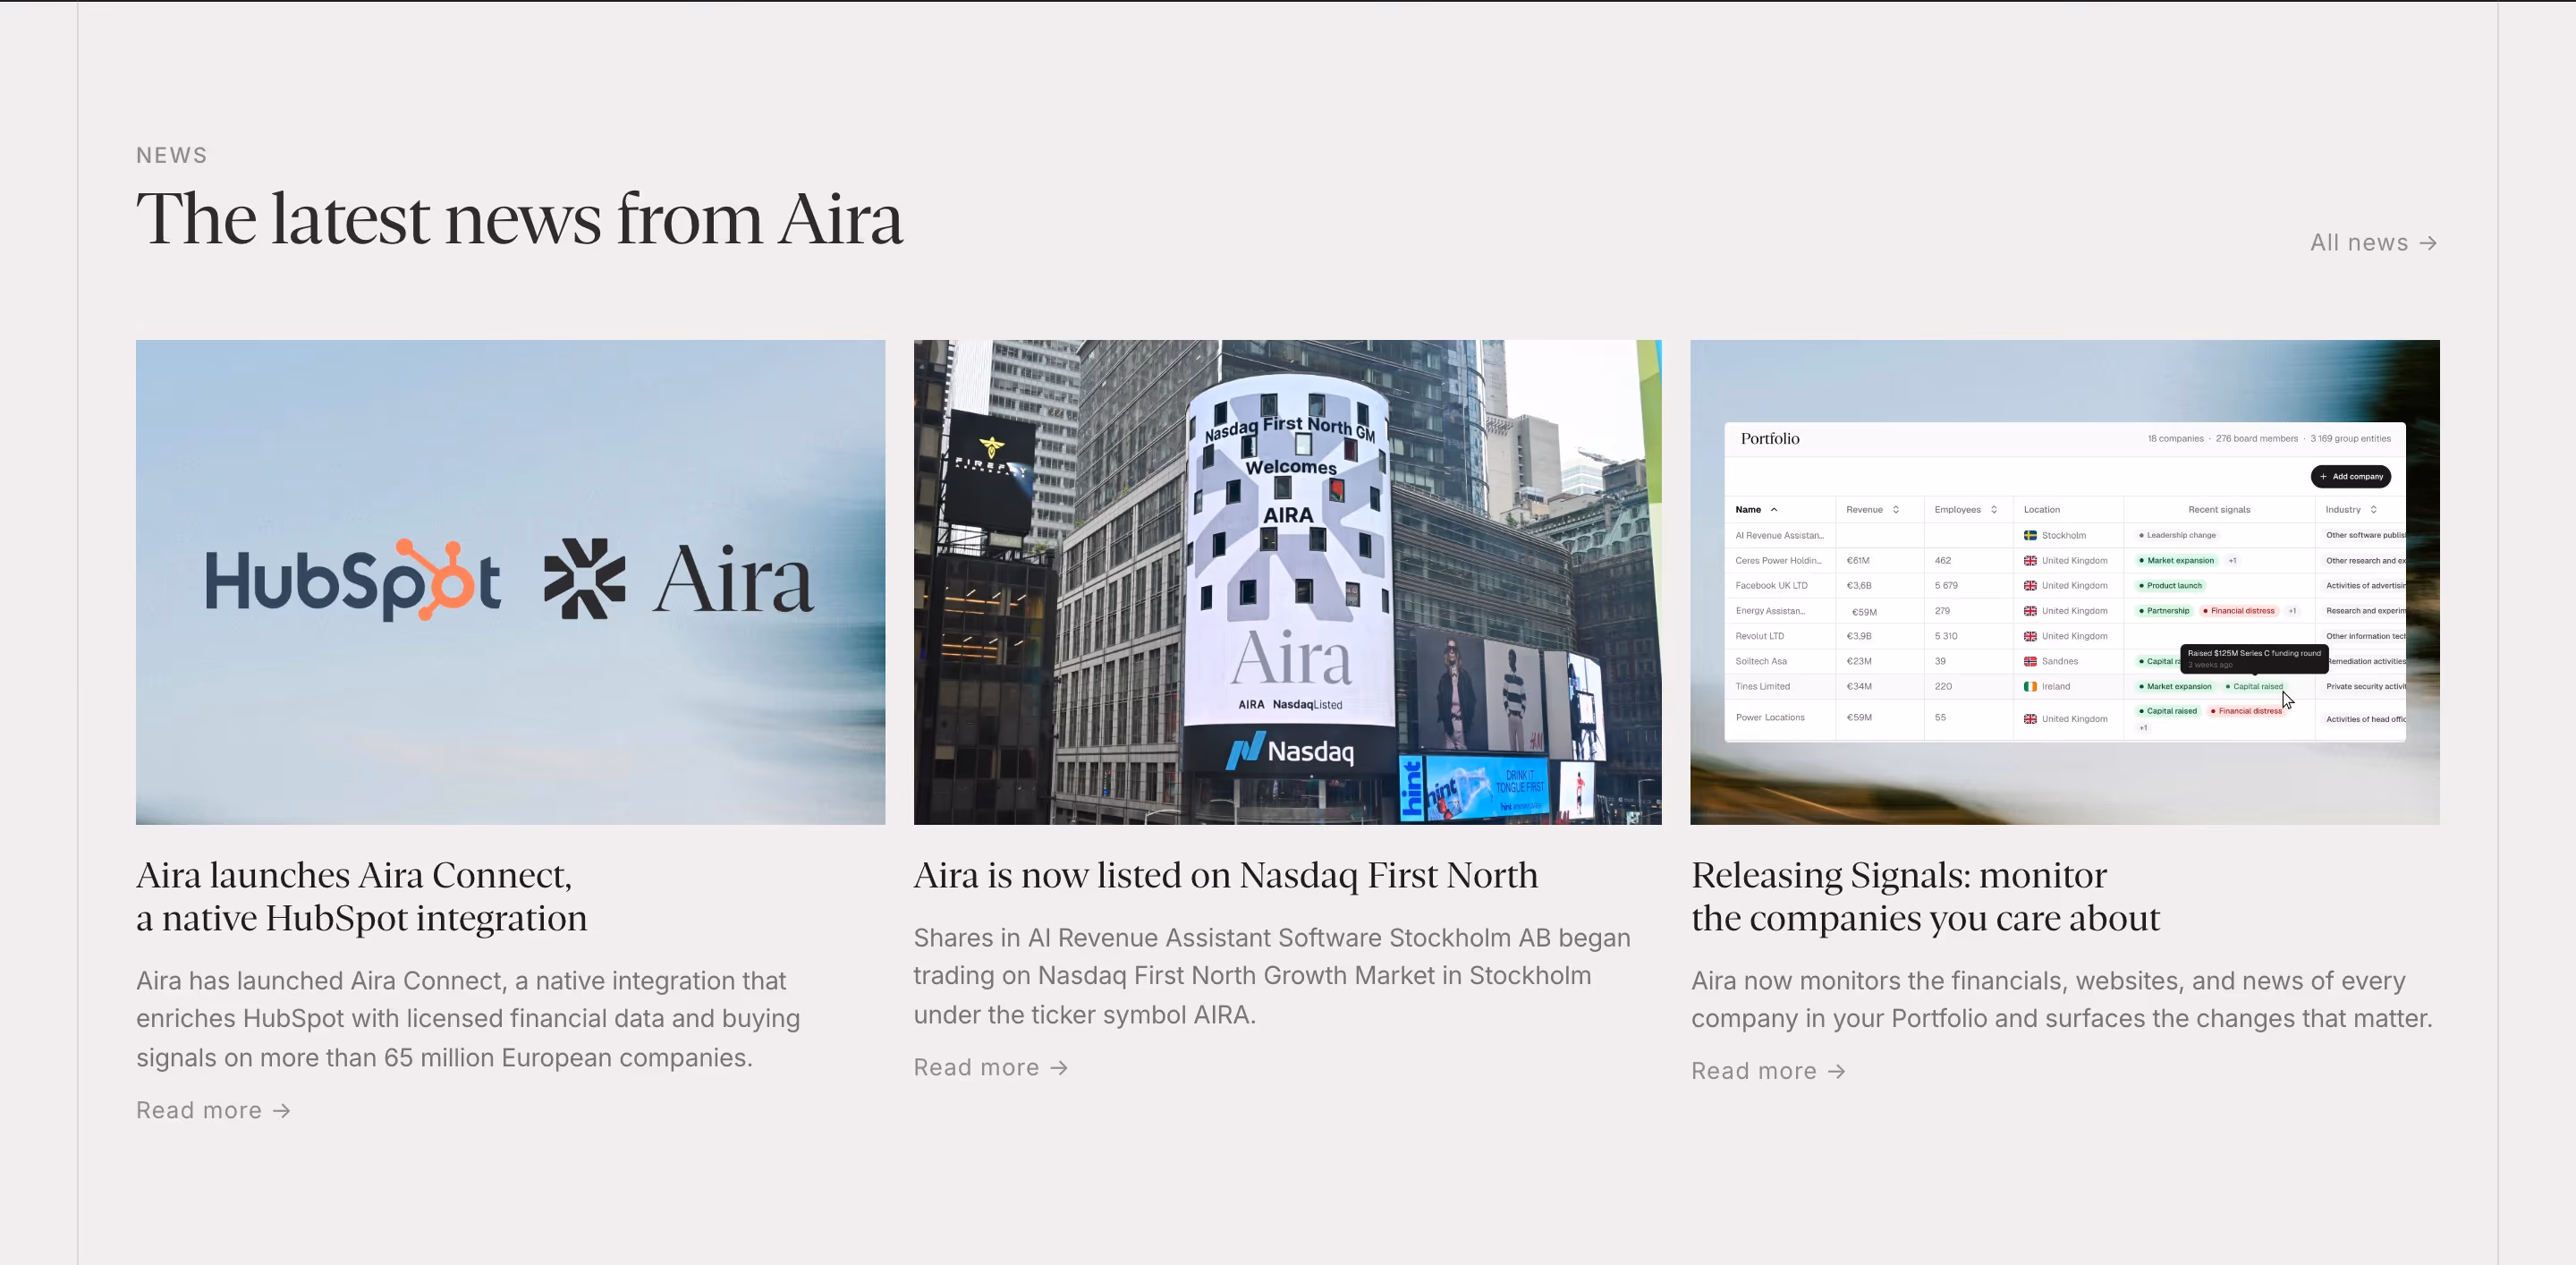Click summary about monitoring financials and websites
This screenshot has height=1265, width=2576.
(2062, 999)
